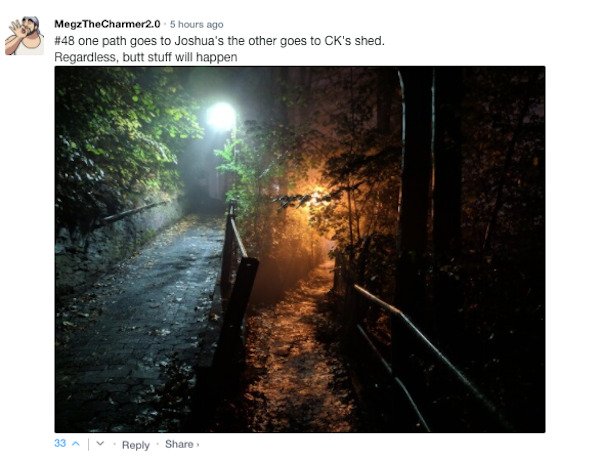This screenshot has height=461, width=600.
Task: Click the small arrow beside Share
Action: [197, 445]
